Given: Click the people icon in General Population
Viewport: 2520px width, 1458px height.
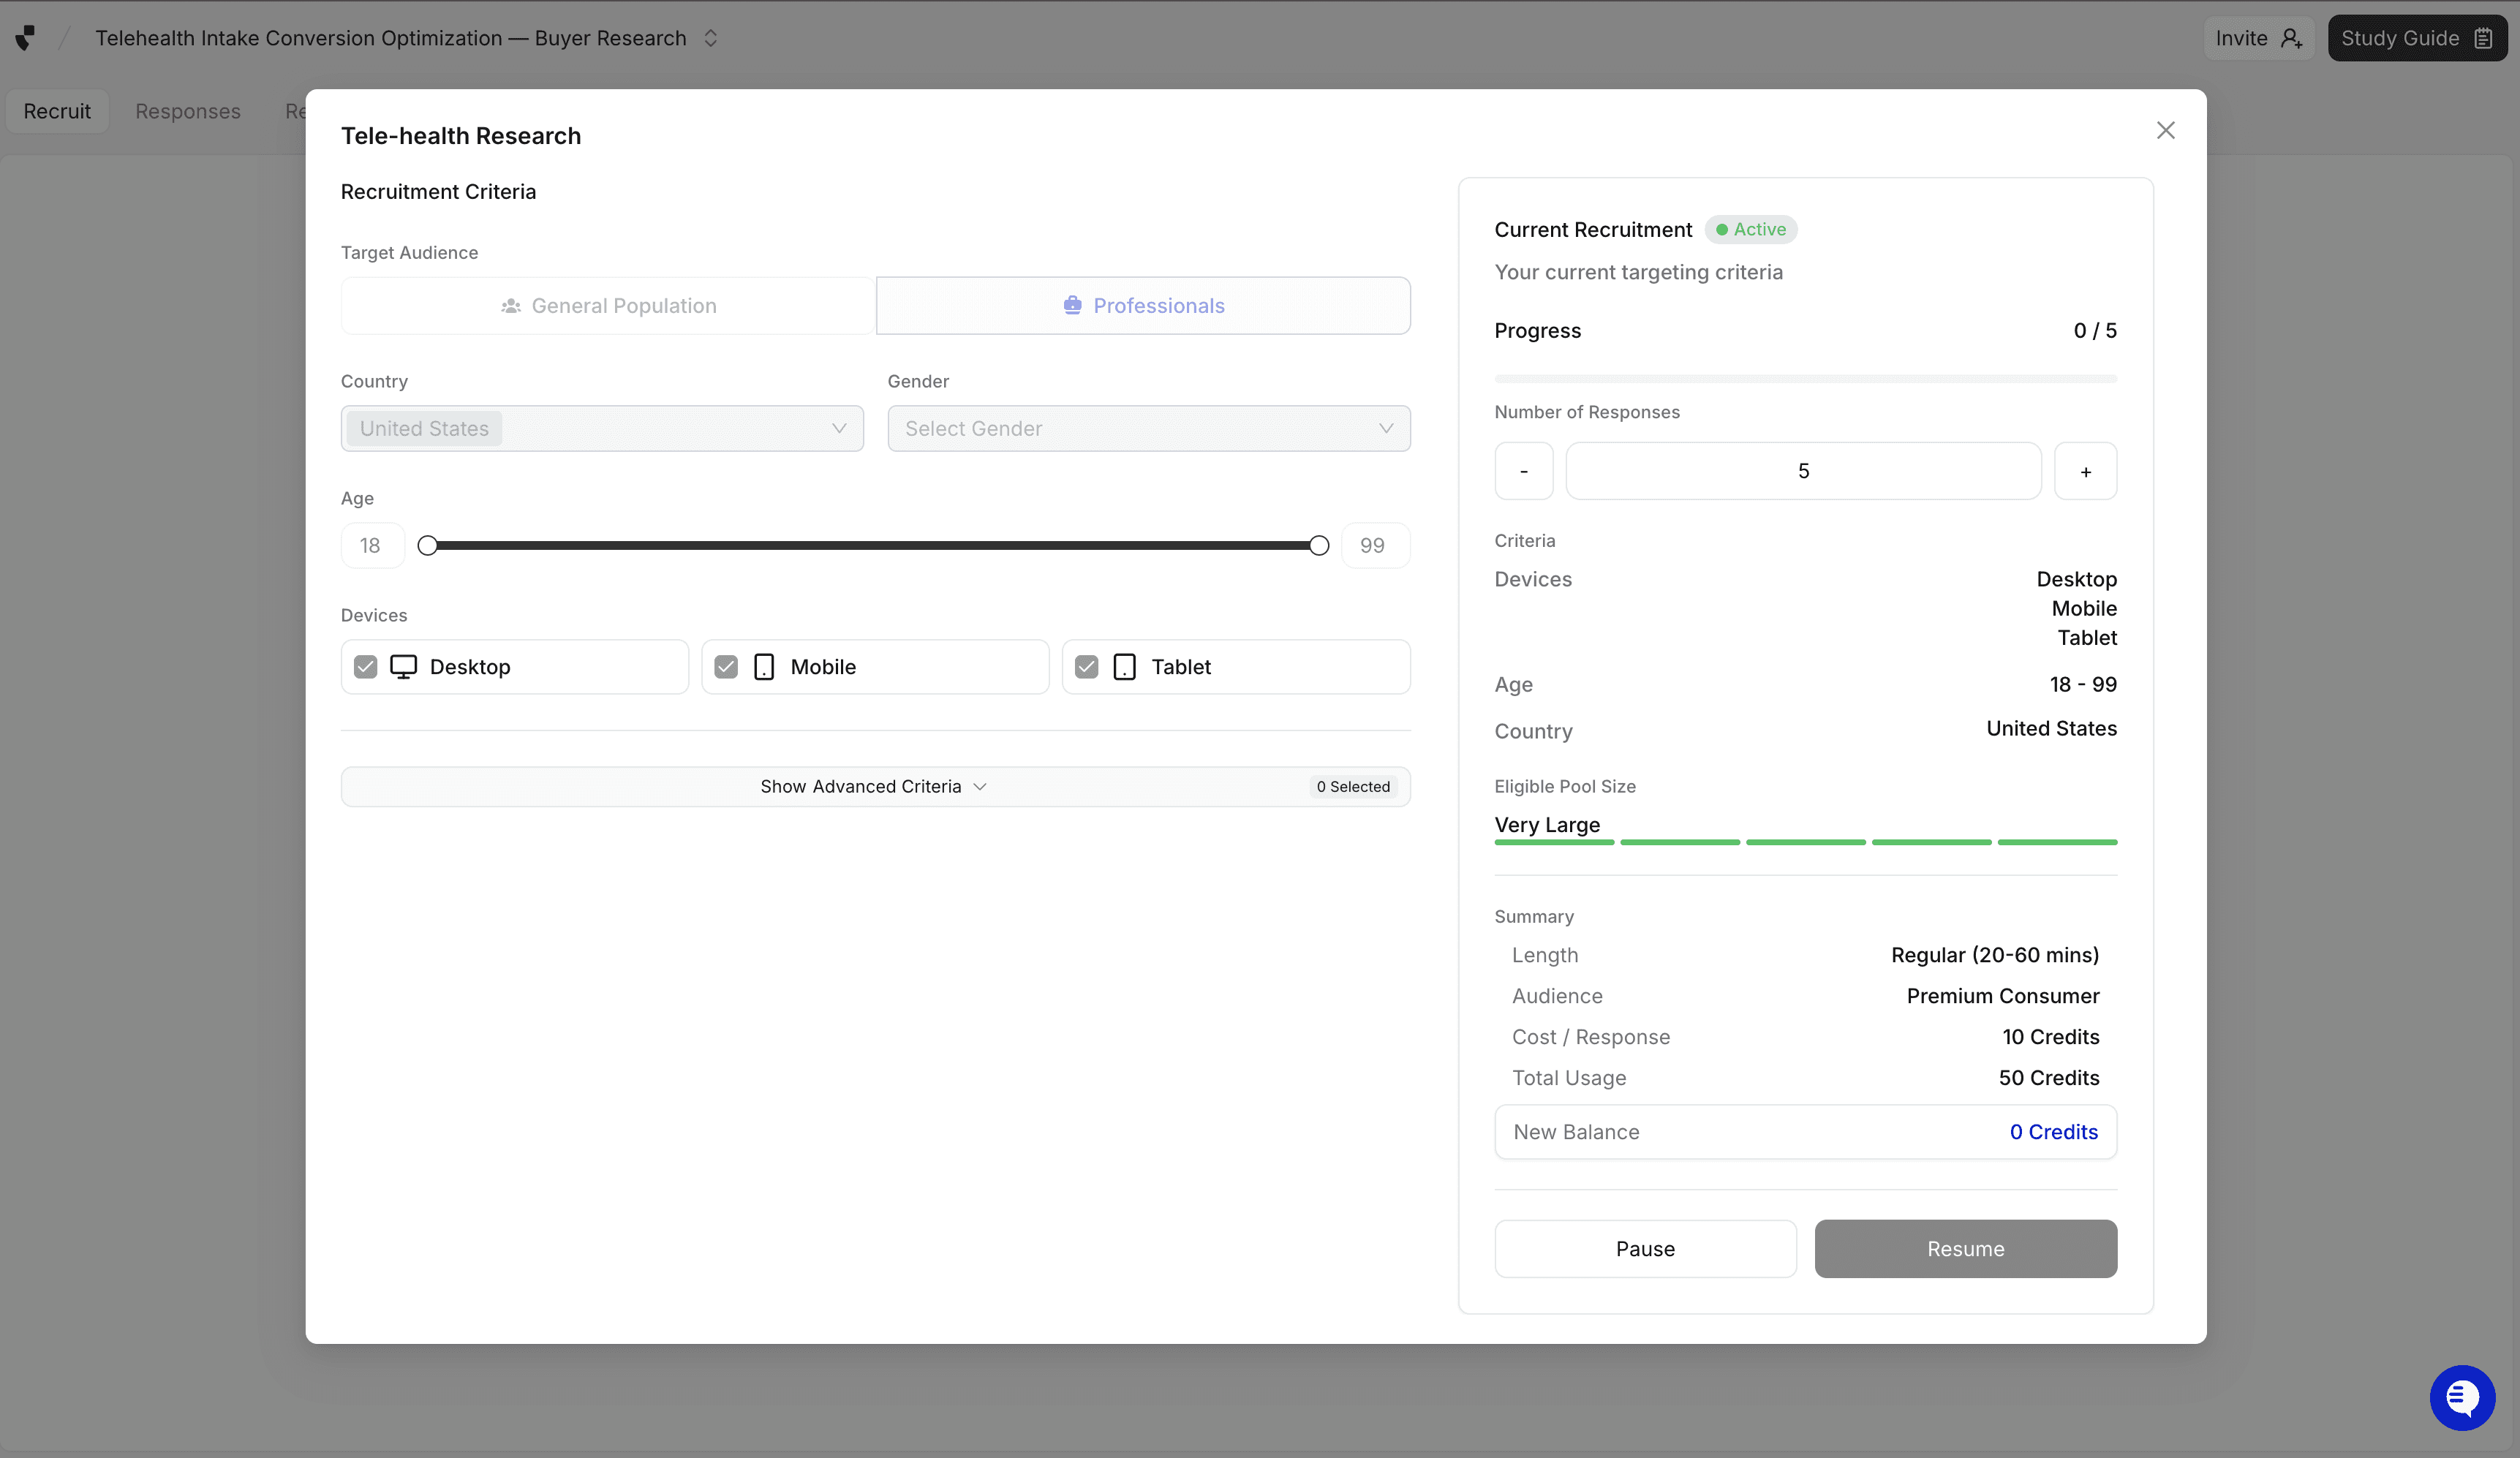Looking at the screenshot, I should [511, 306].
